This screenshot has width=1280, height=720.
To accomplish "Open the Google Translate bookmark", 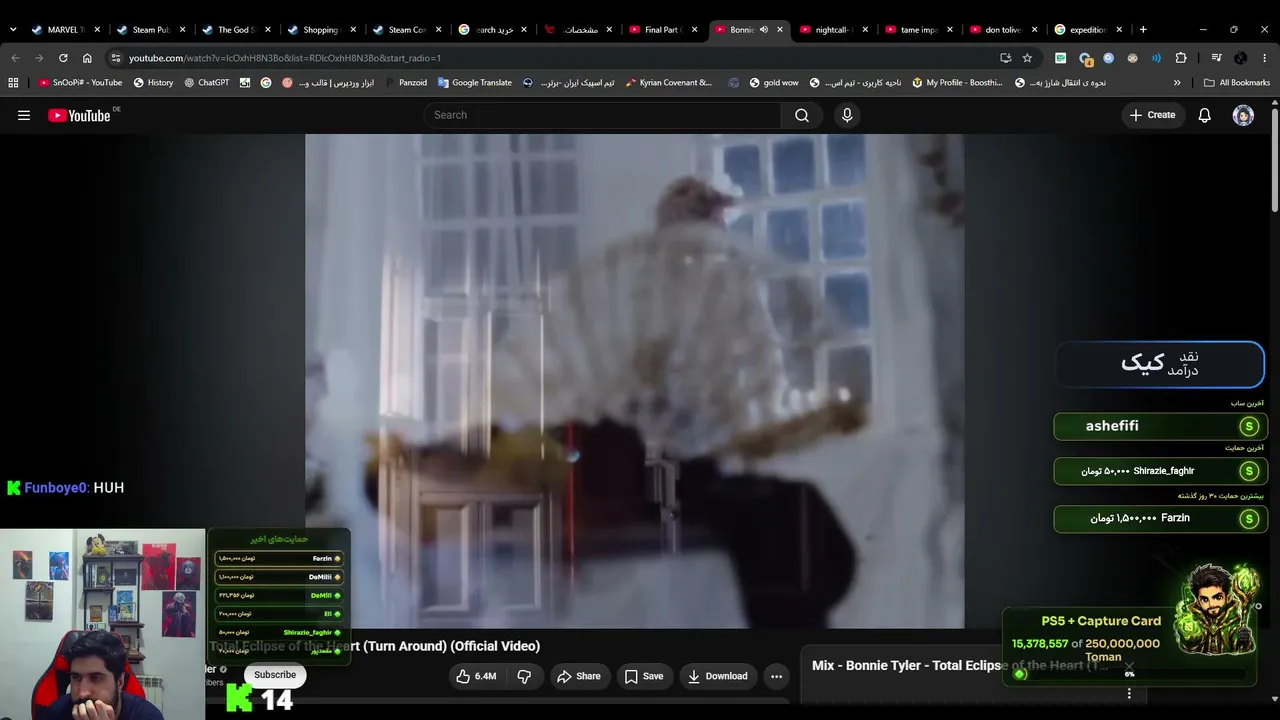I will [475, 83].
